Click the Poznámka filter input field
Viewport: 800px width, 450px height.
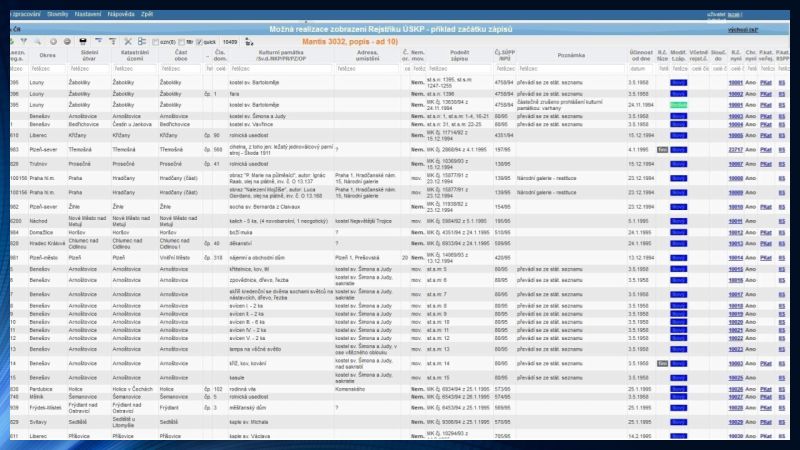(571, 68)
